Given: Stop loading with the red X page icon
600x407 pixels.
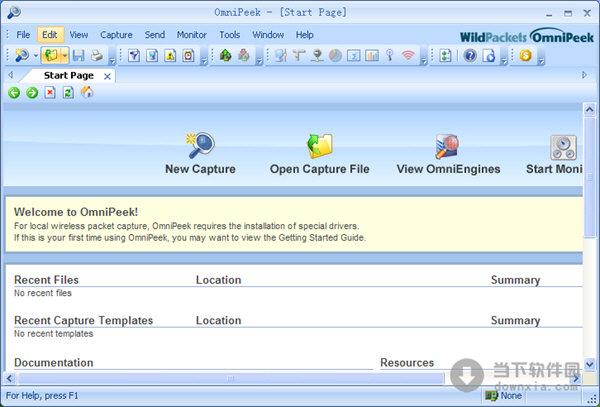Looking at the screenshot, I should point(50,93).
